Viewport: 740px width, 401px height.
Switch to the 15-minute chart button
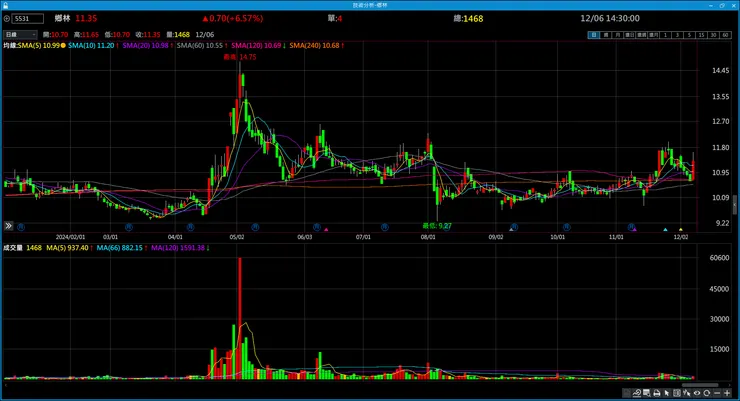click(x=701, y=35)
